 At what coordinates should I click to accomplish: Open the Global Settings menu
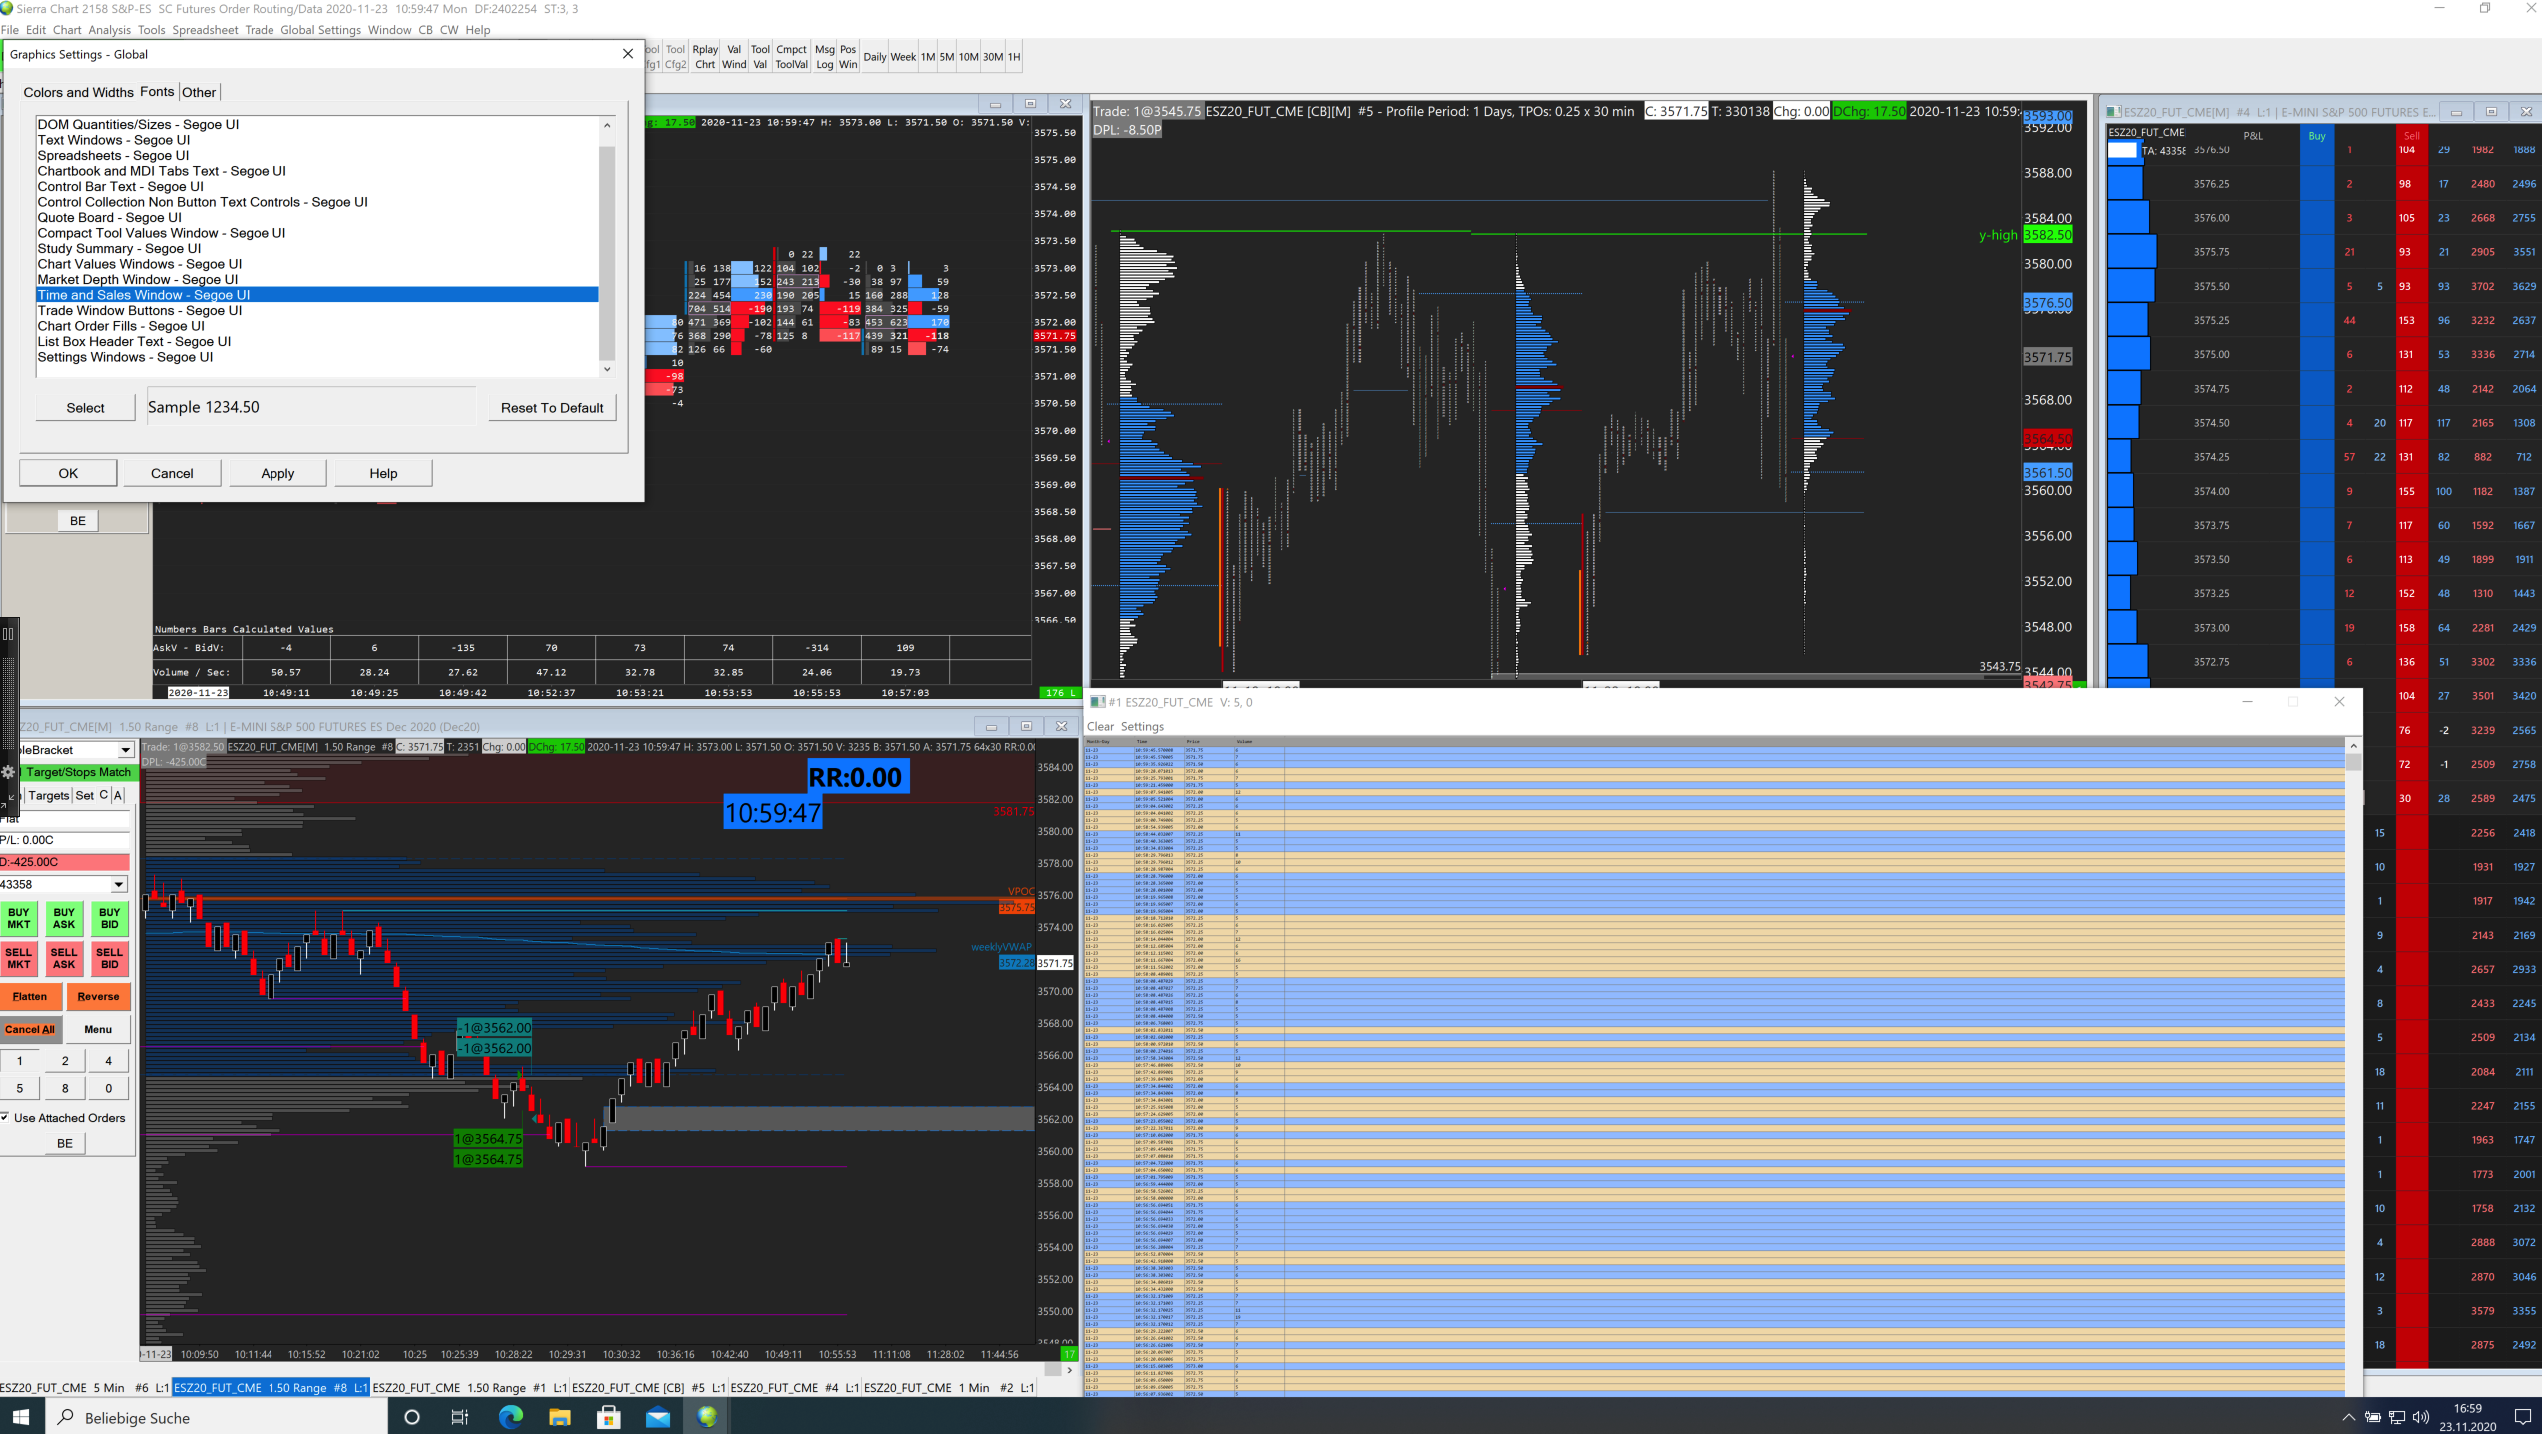(x=320, y=30)
